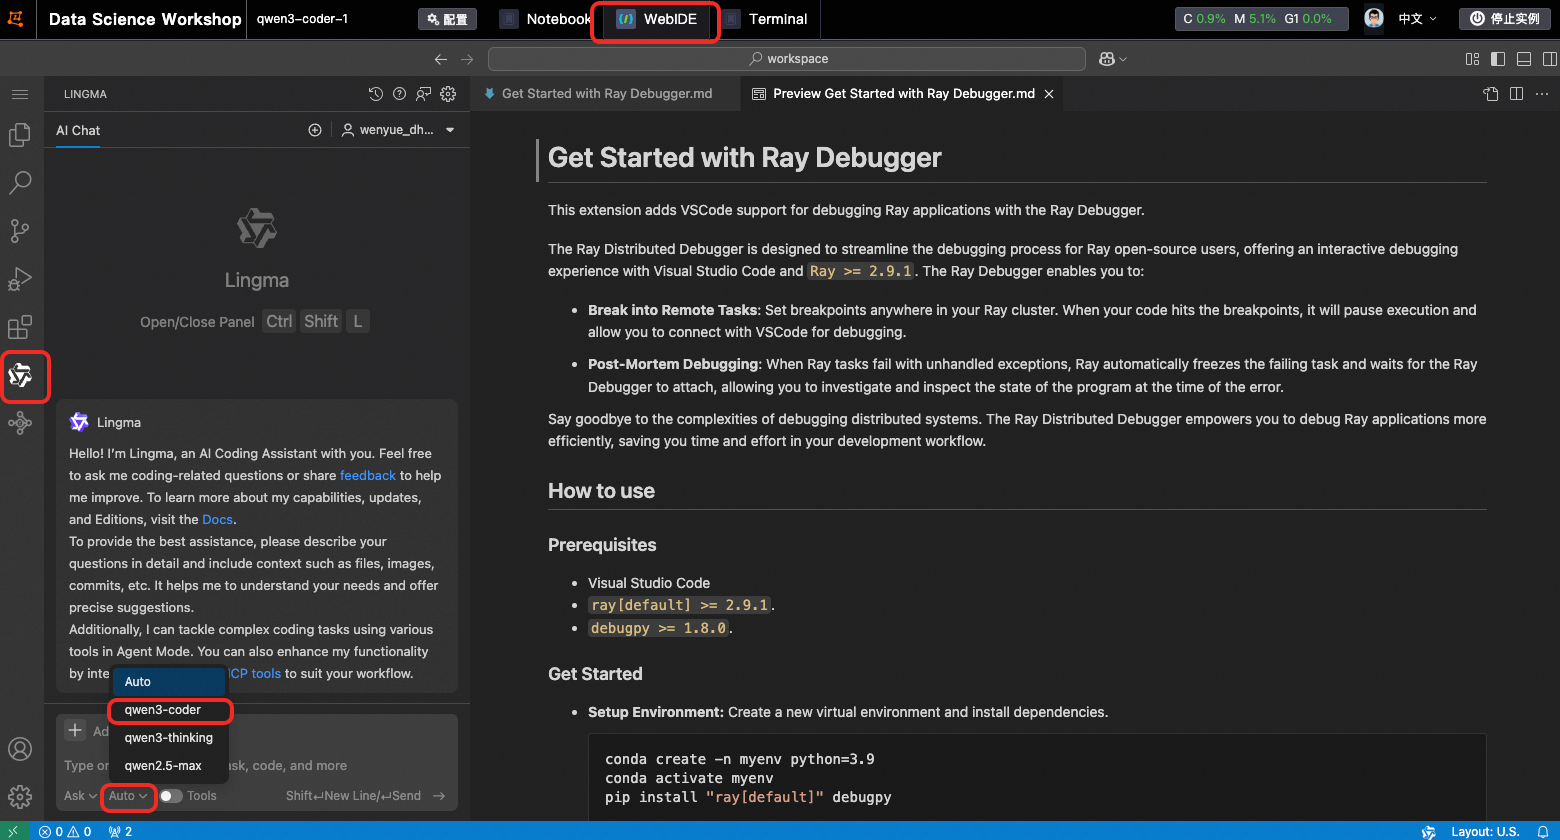
Task: Open the 中文 language dropdown
Action: pos(1416,19)
